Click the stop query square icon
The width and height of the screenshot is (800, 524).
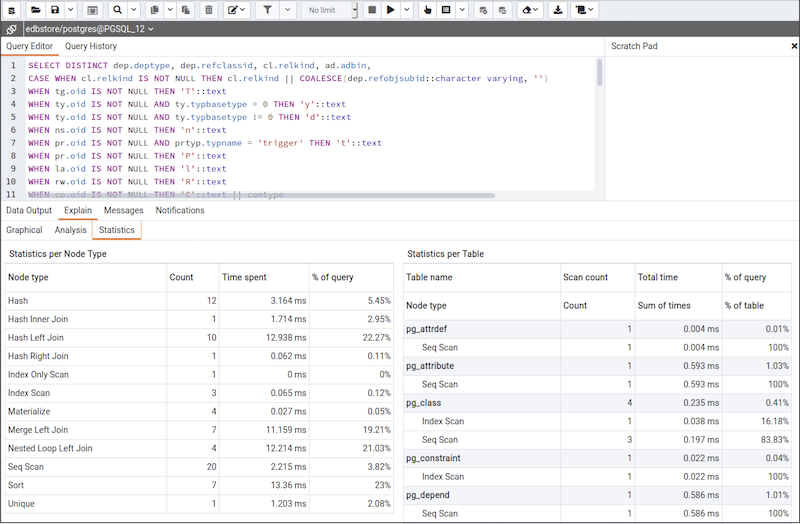pos(372,10)
